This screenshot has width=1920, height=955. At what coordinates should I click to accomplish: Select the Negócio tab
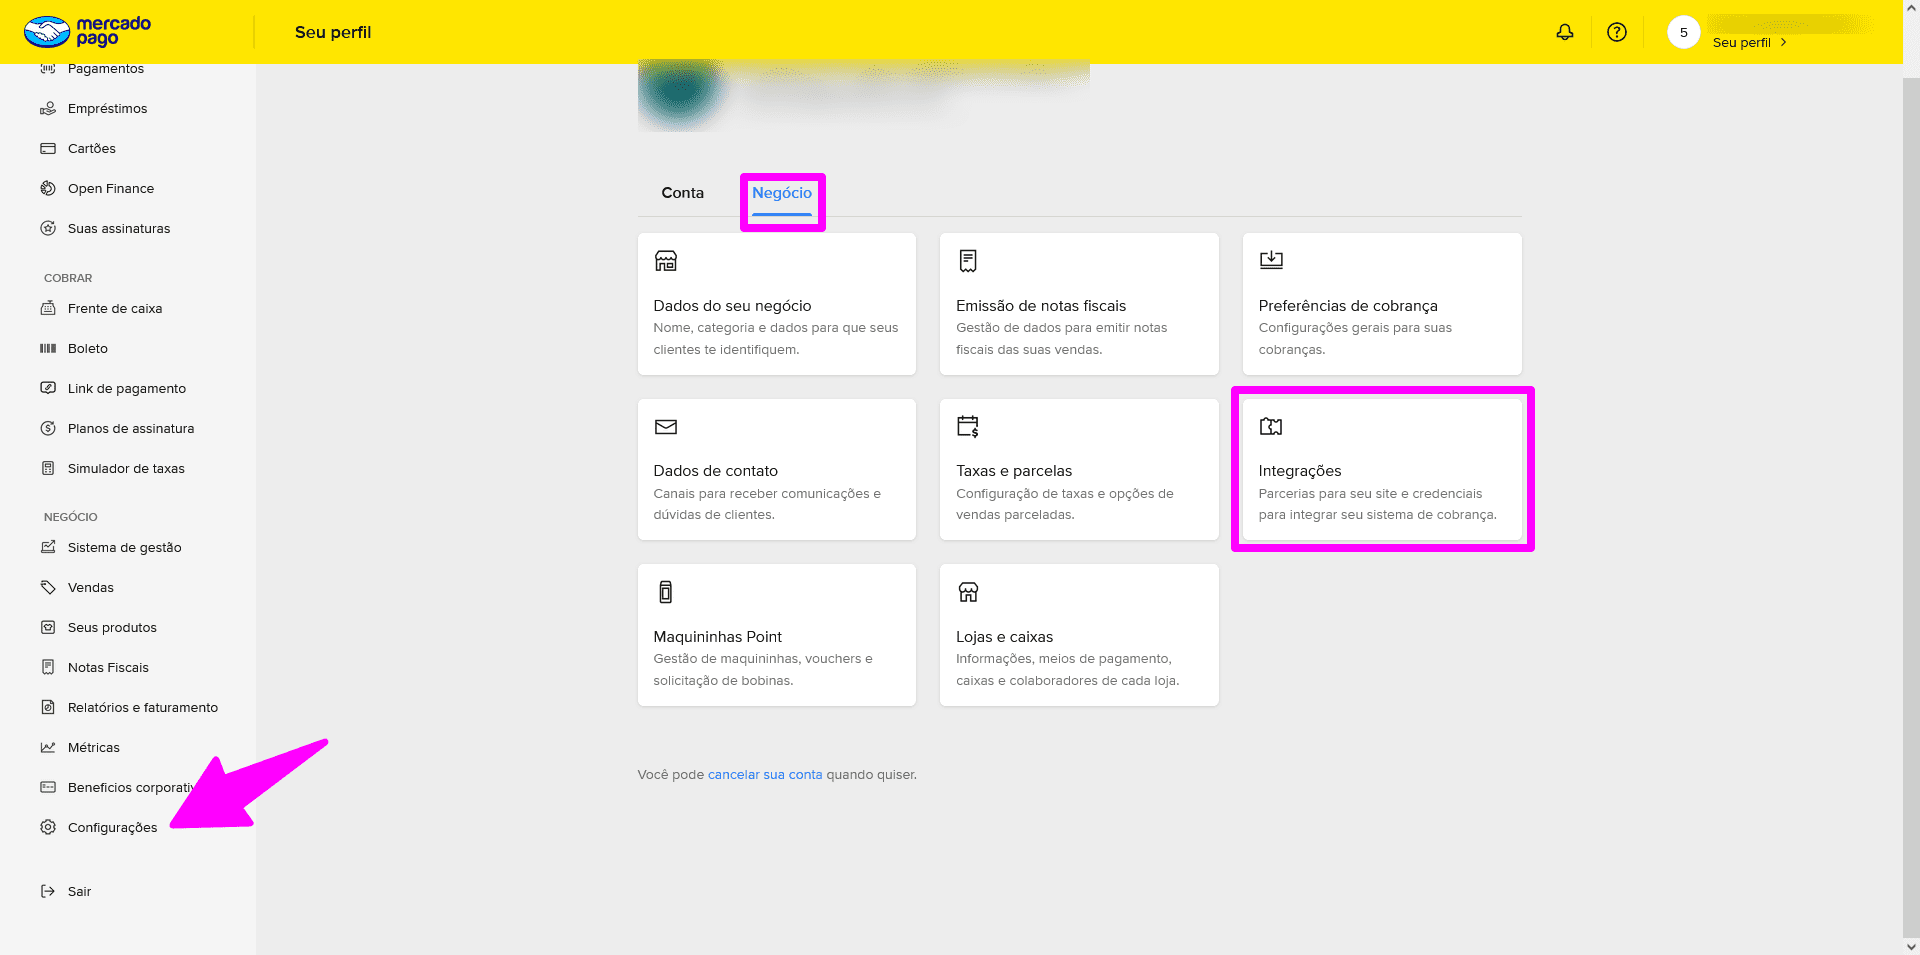(x=782, y=193)
